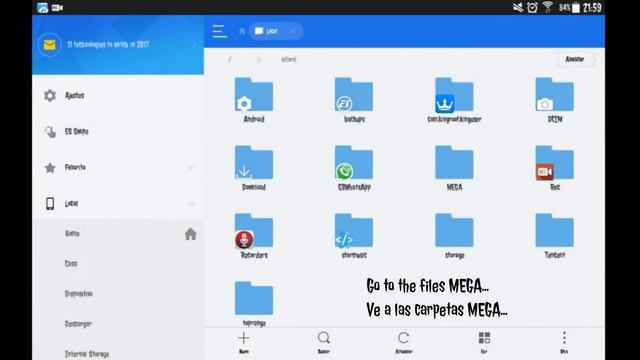Tap the Search magnifier button
The image size is (640, 360).
(324, 342)
